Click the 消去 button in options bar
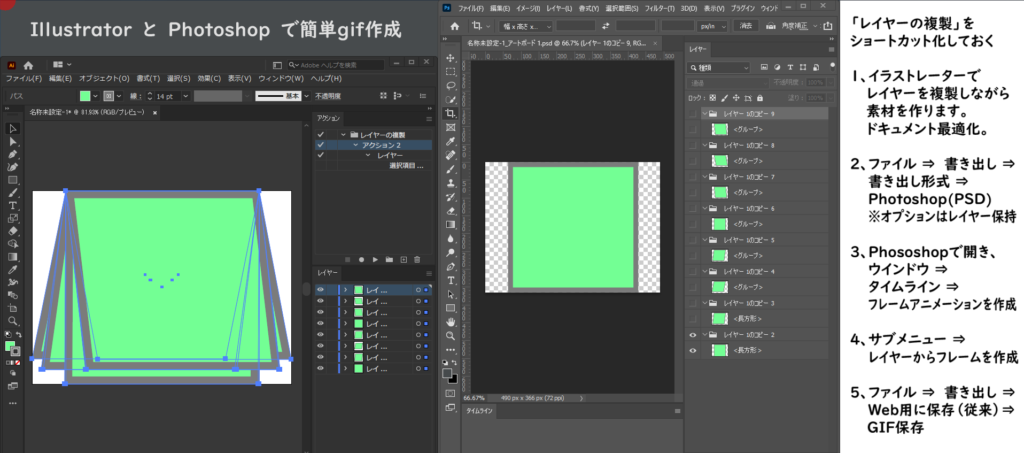This screenshot has width=1024, height=453. click(x=747, y=25)
